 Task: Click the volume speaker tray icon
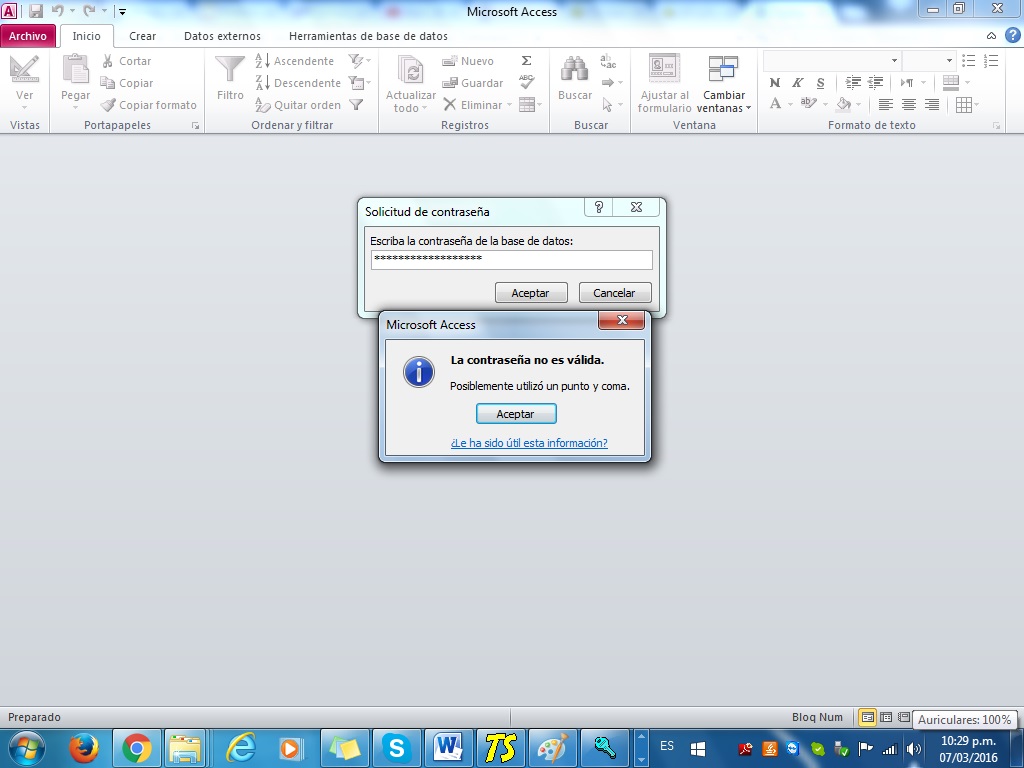[914, 749]
